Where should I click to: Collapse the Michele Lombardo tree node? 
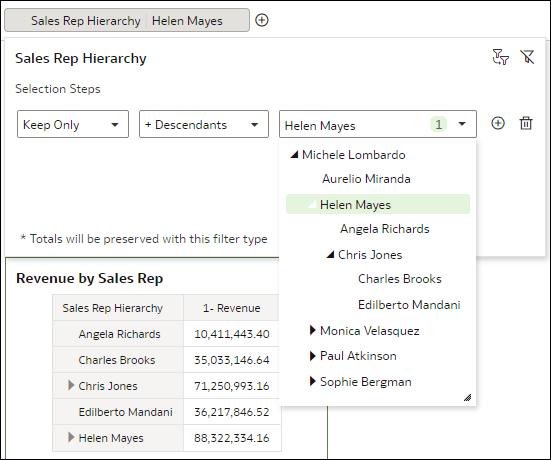pyautogui.click(x=294, y=155)
